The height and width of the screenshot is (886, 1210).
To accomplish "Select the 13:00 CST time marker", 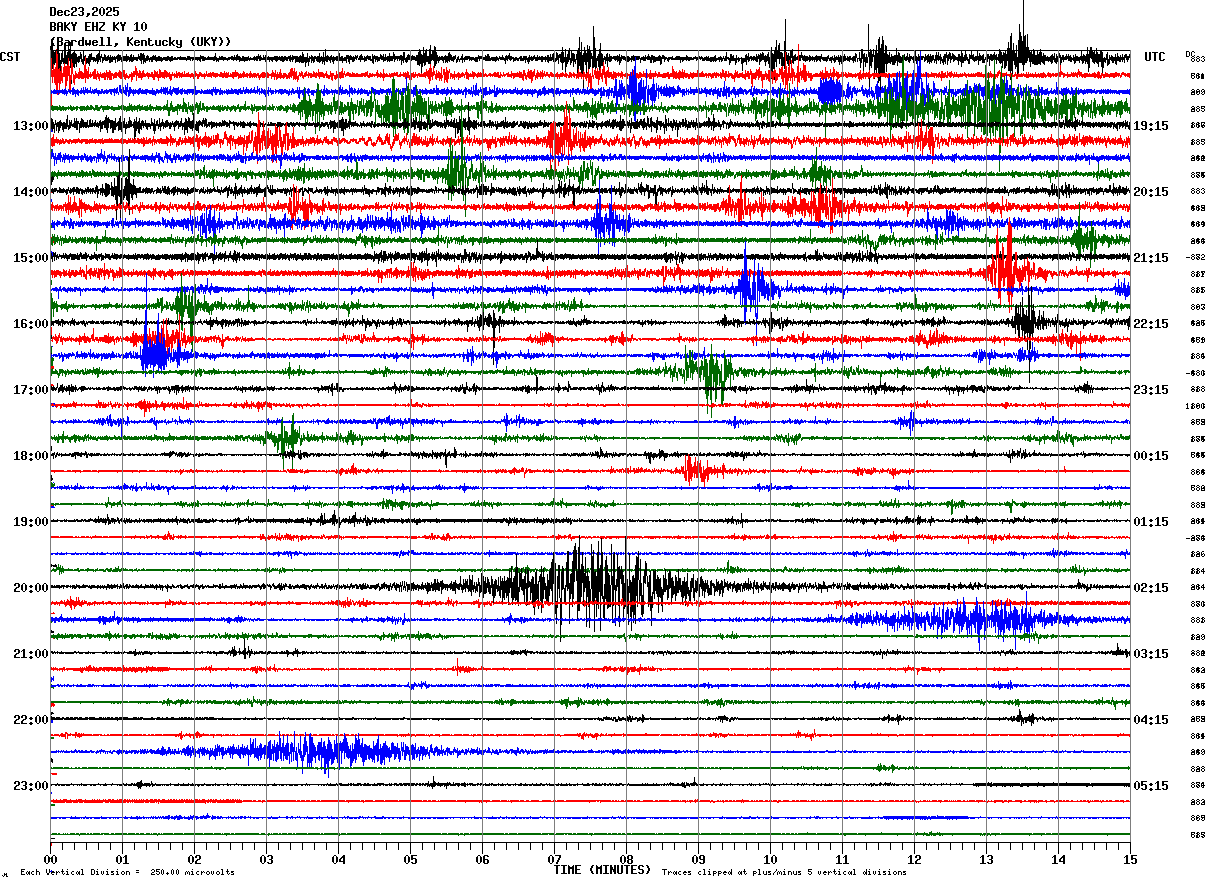I will coord(31,126).
